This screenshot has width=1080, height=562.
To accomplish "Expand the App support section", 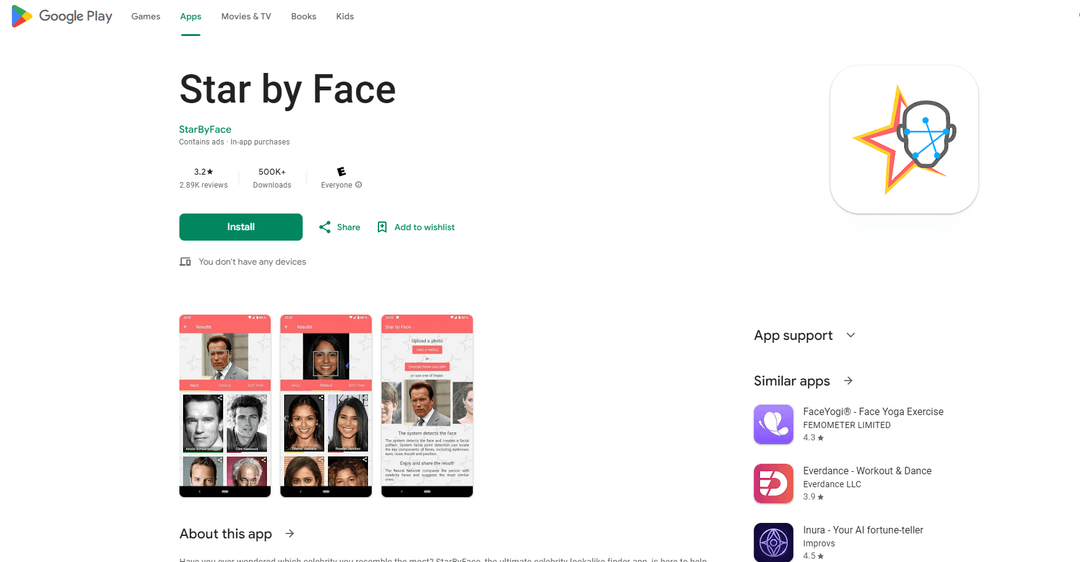I will [x=851, y=335].
